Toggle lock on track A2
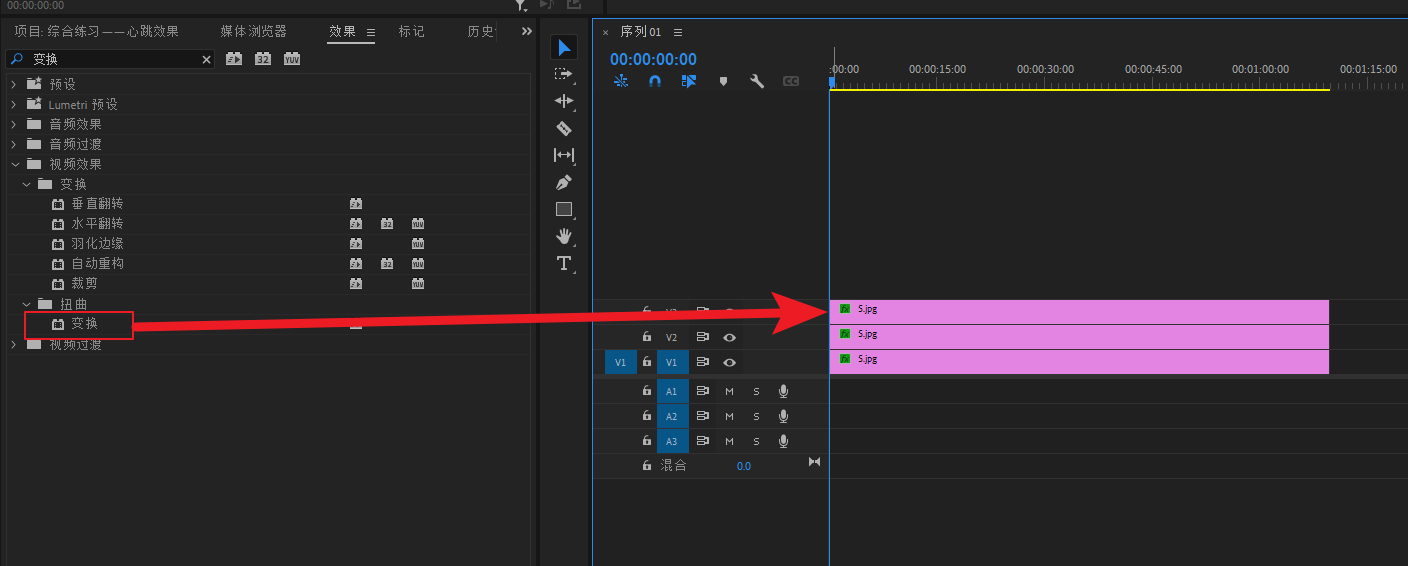The width and height of the screenshot is (1408, 566). [647, 416]
